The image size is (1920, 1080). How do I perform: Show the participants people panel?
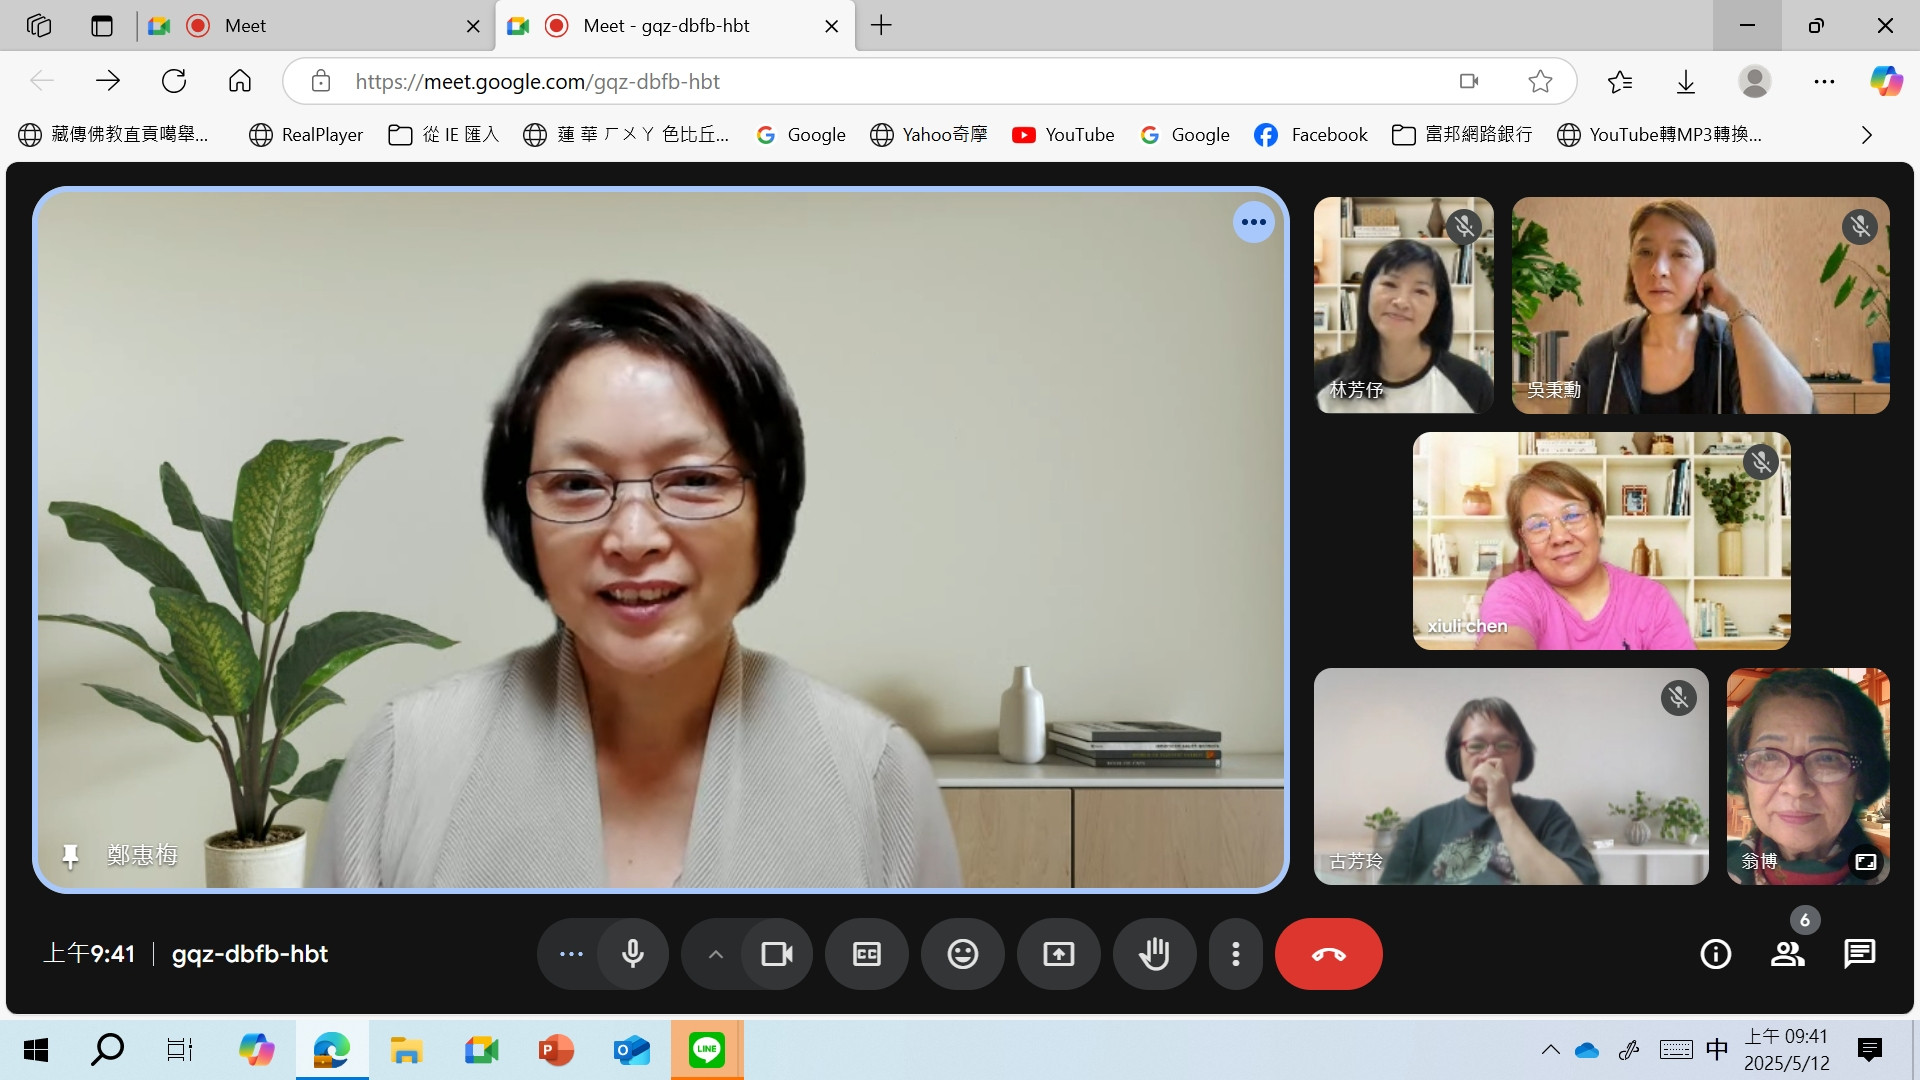pyautogui.click(x=1787, y=954)
